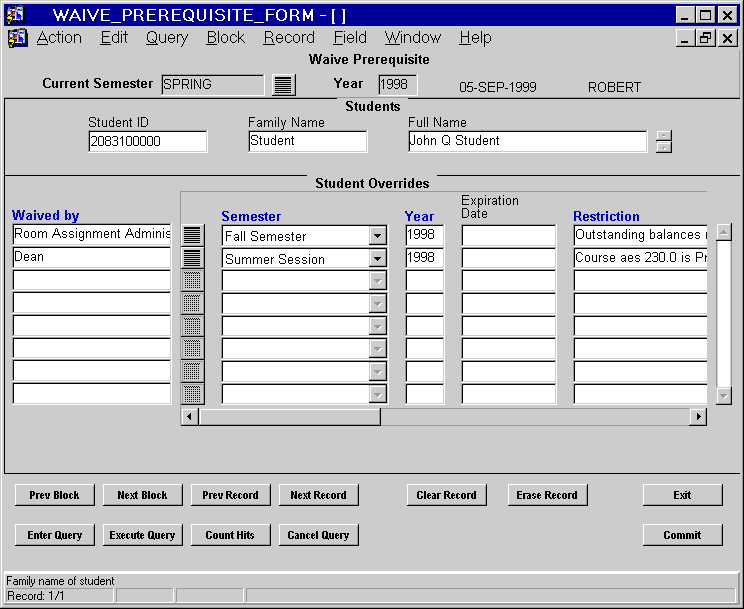
Task: Restore the inner form window
Action: tap(705, 37)
